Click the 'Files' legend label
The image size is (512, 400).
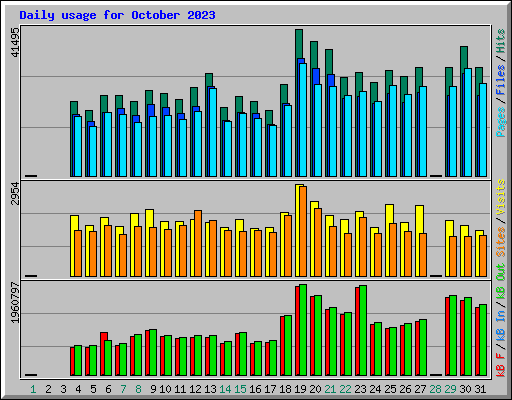pos(501,80)
